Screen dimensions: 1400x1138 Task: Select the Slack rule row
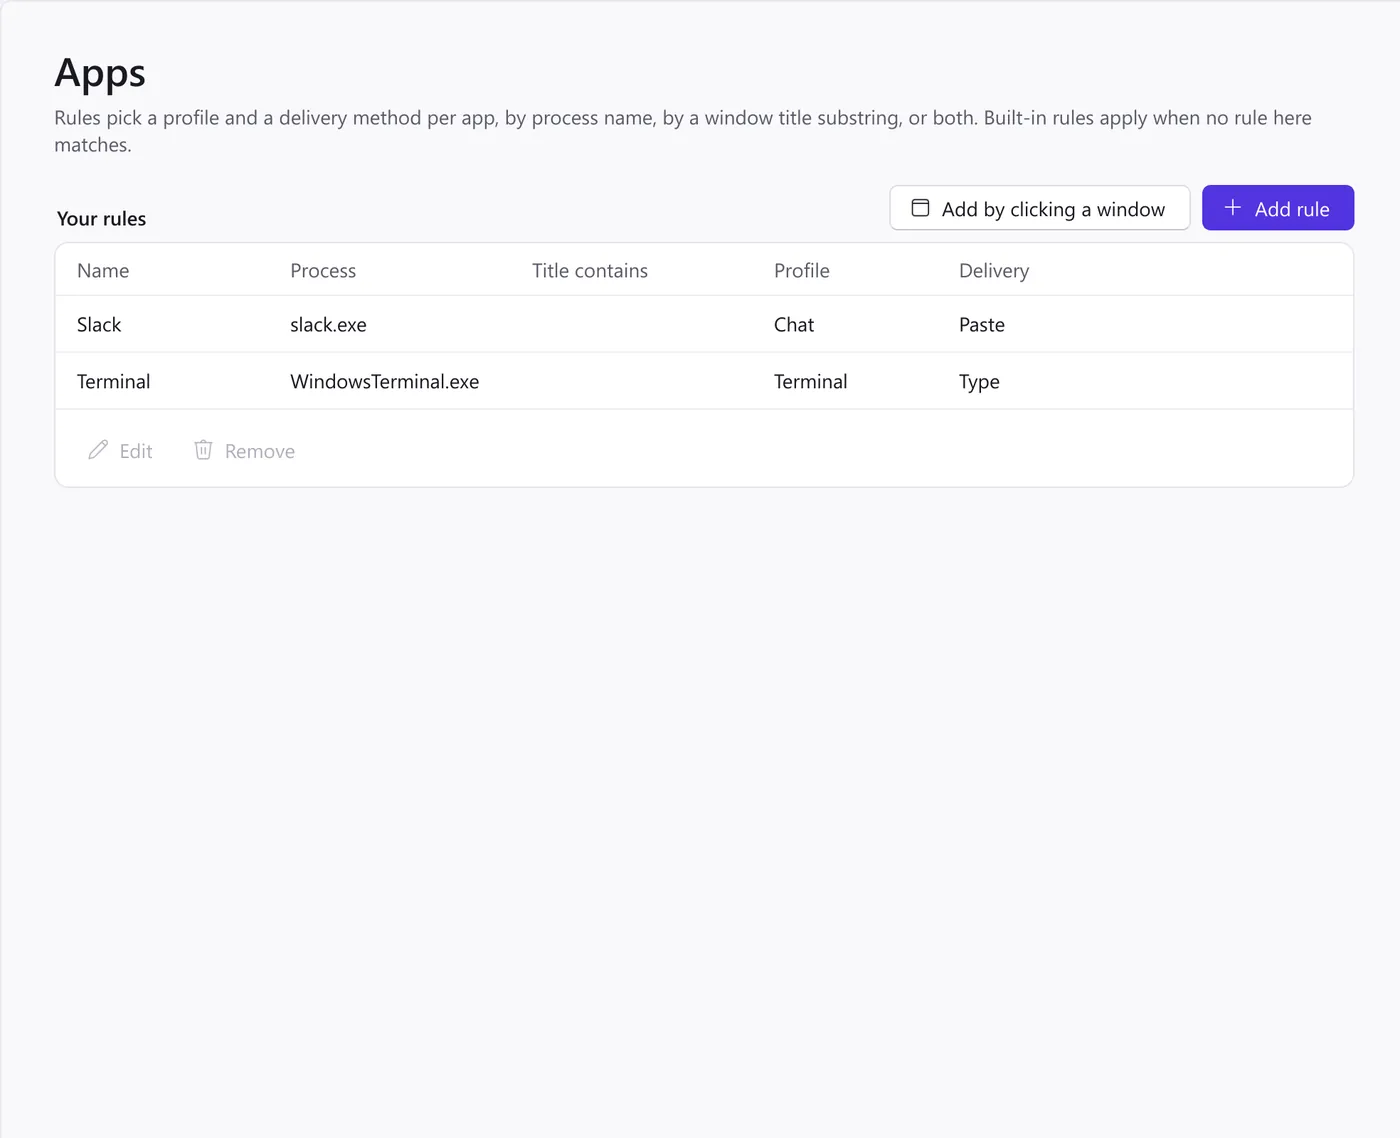(x=704, y=324)
